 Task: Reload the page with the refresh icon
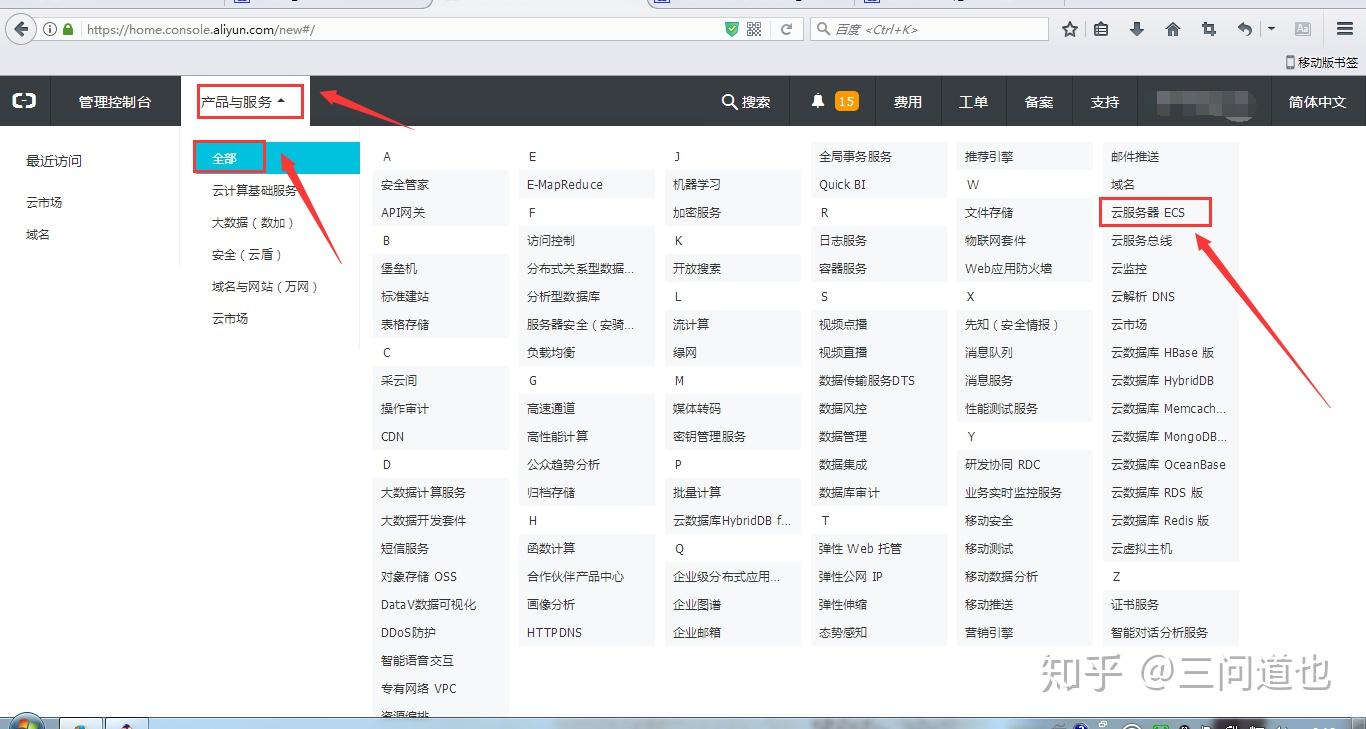pyautogui.click(x=786, y=29)
